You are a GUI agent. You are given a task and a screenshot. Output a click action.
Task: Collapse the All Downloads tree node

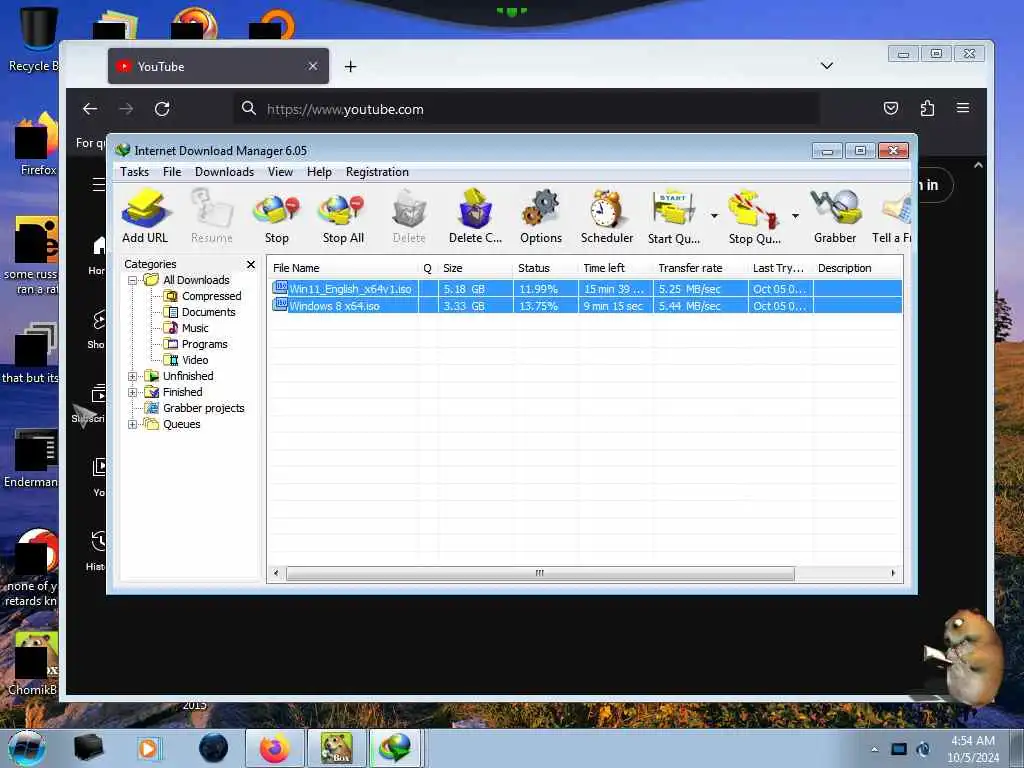(133, 280)
